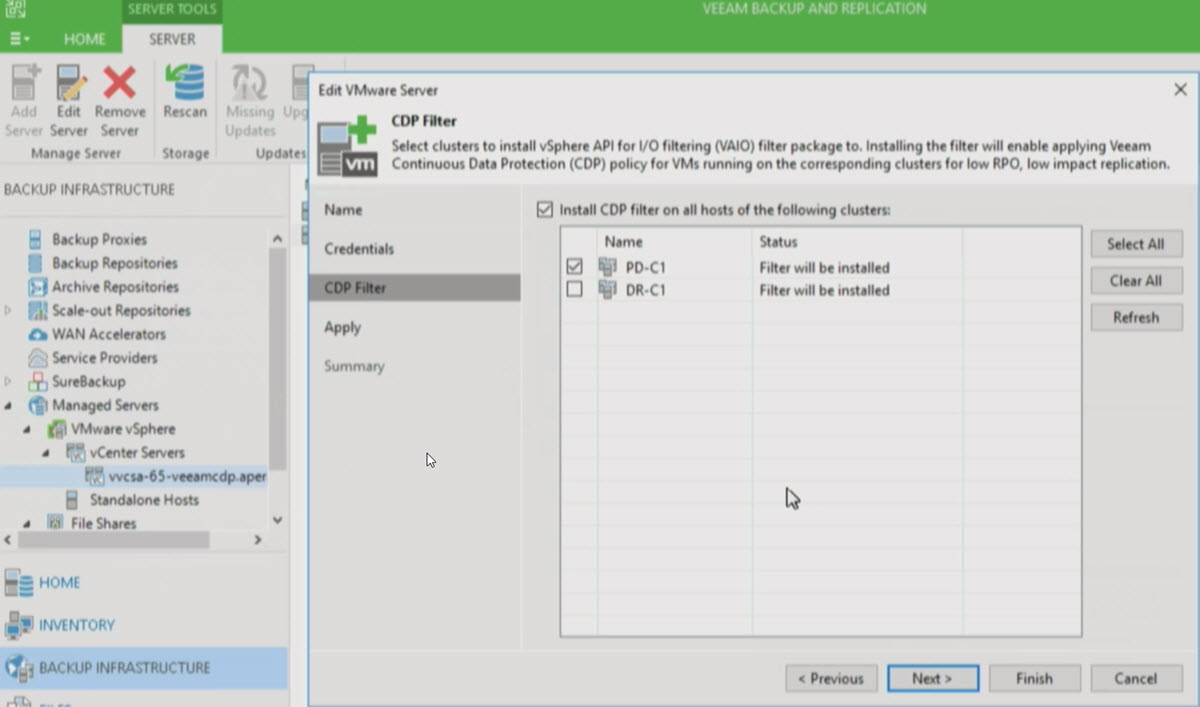
Task: Toggle Install CDP filter on all hosts
Action: (545, 210)
